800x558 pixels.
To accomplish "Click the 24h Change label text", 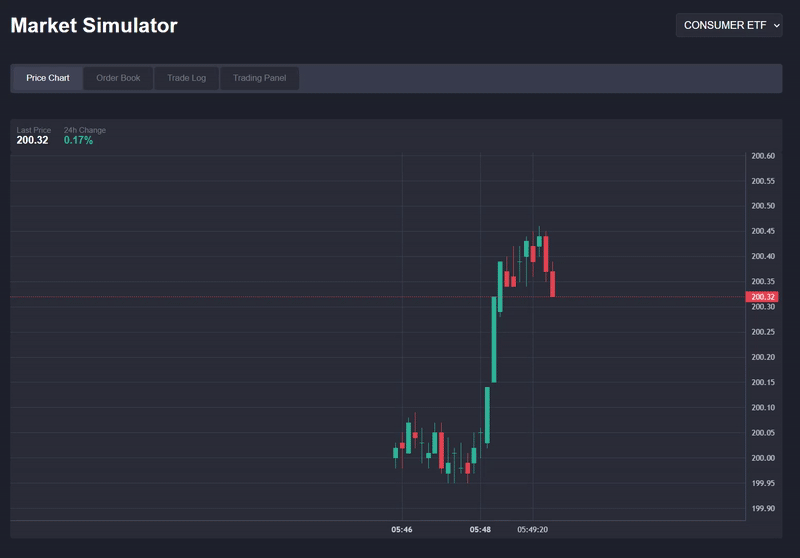I will pos(85,130).
